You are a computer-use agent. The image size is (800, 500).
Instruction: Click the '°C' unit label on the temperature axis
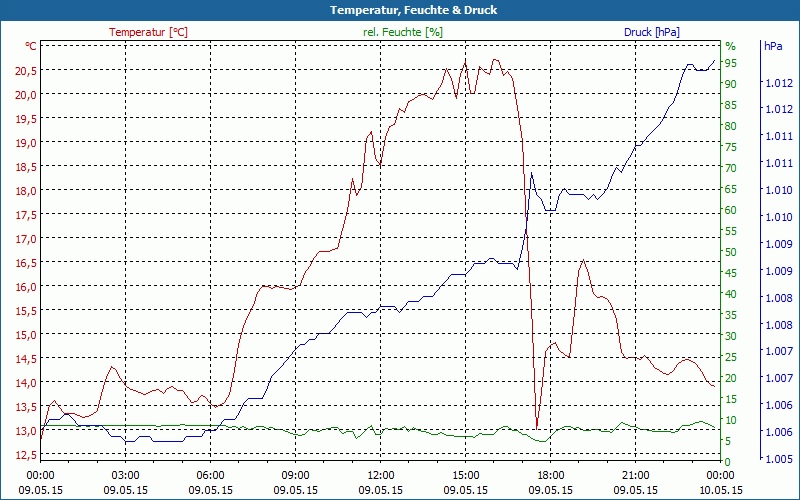click(31, 46)
